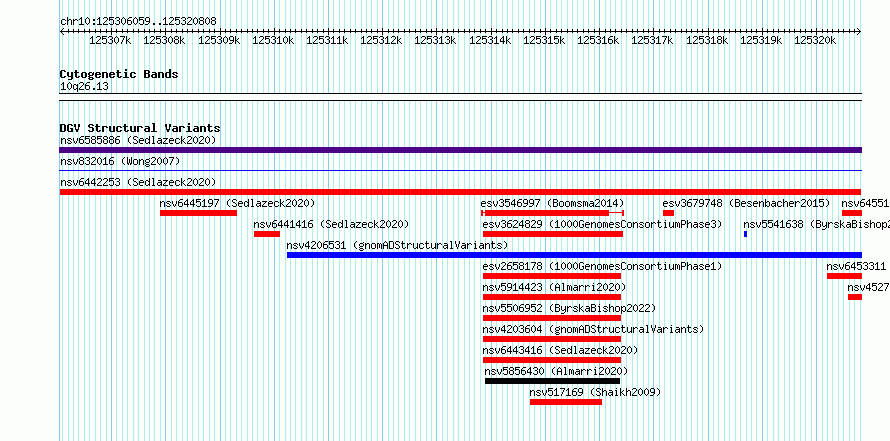The width and height of the screenshot is (890, 441).
Task: Open esv2658178 (1000GenomesConsortiumPhase1) label
Action: coord(602,266)
